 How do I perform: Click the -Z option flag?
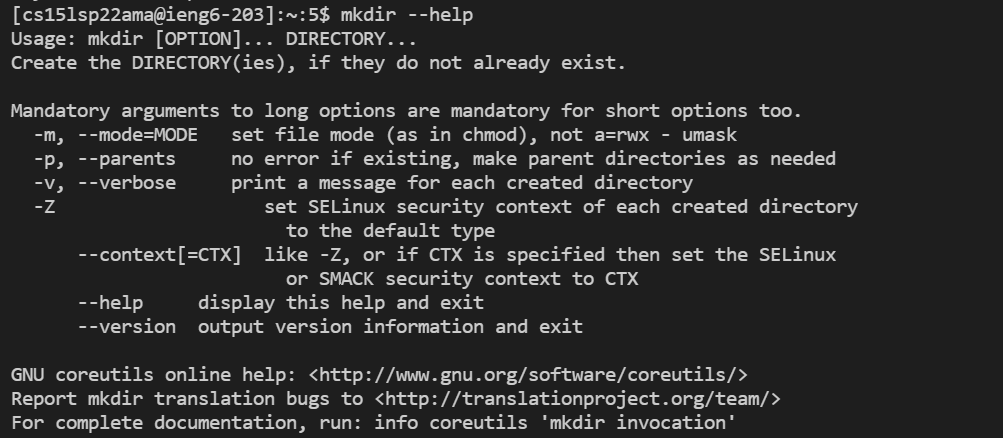[x=44, y=207]
